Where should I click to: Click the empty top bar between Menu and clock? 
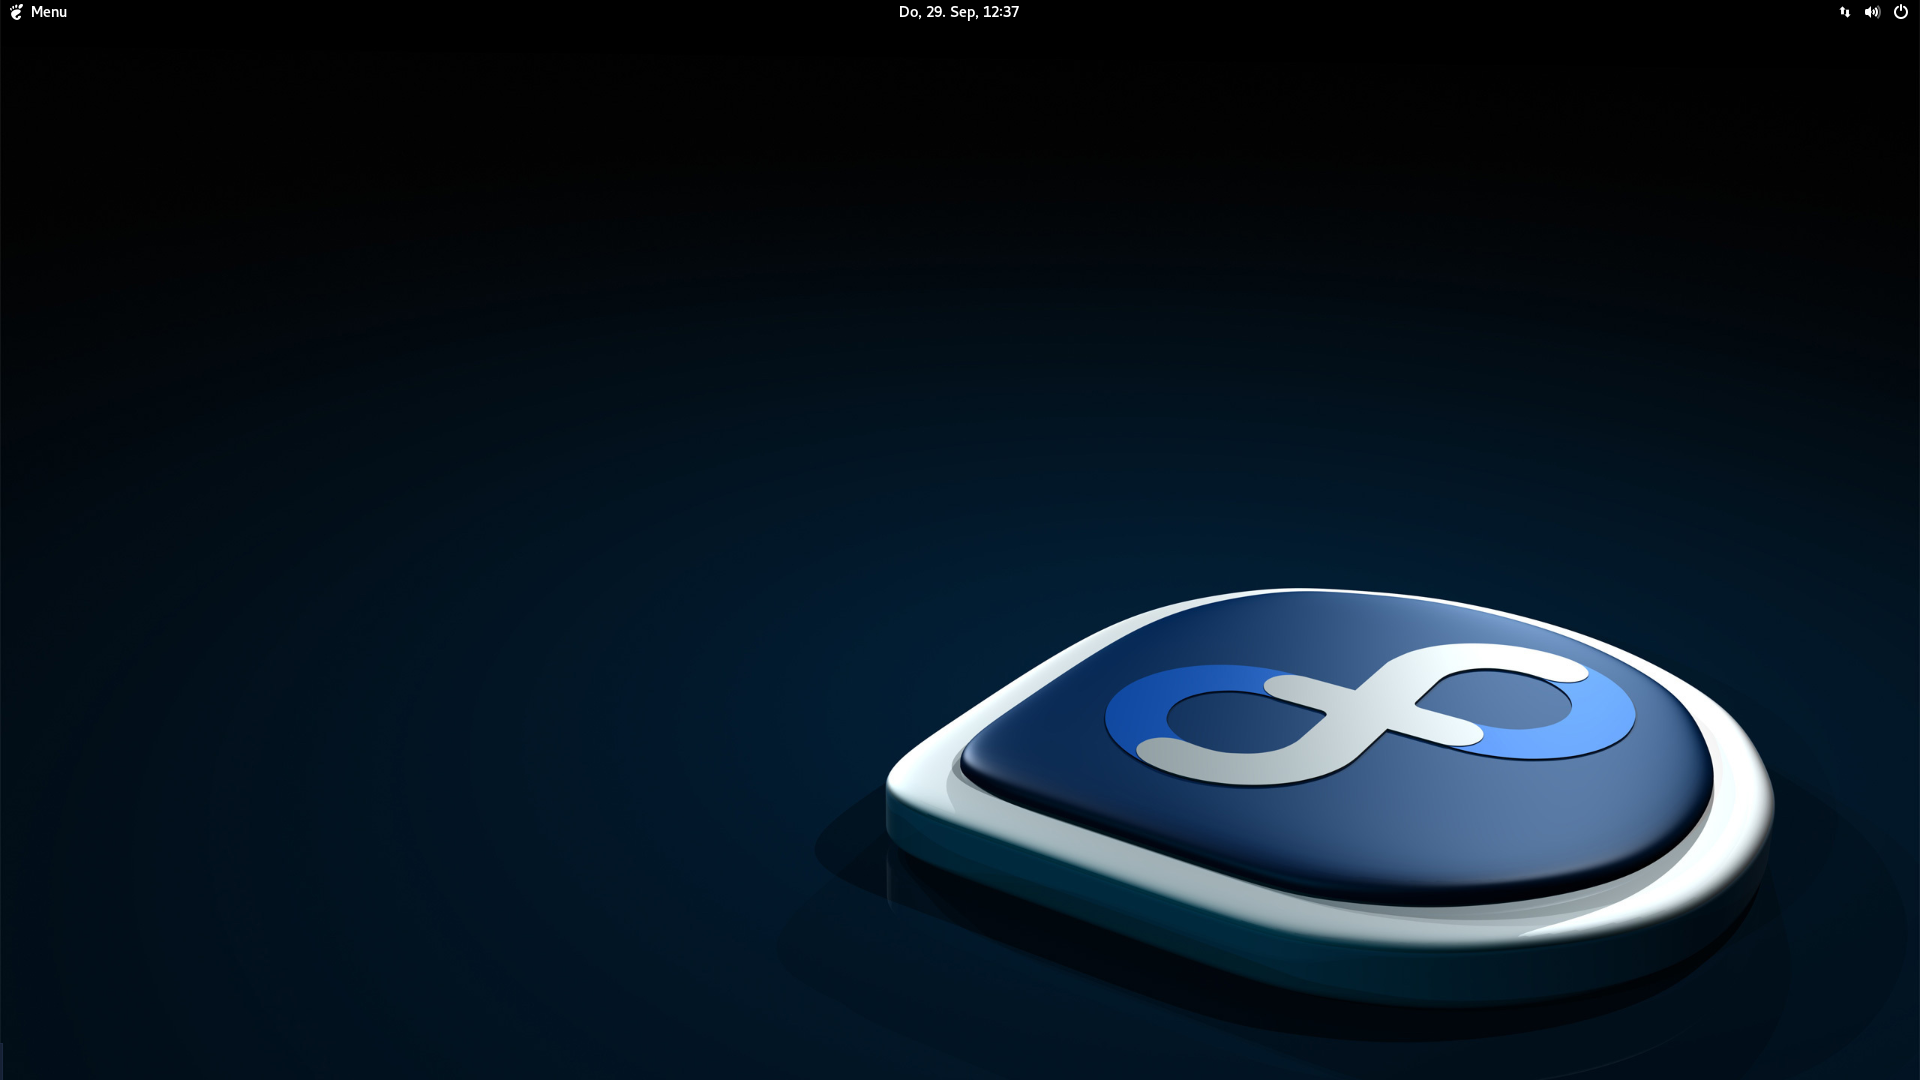pyautogui.click(x=480, y=12)
